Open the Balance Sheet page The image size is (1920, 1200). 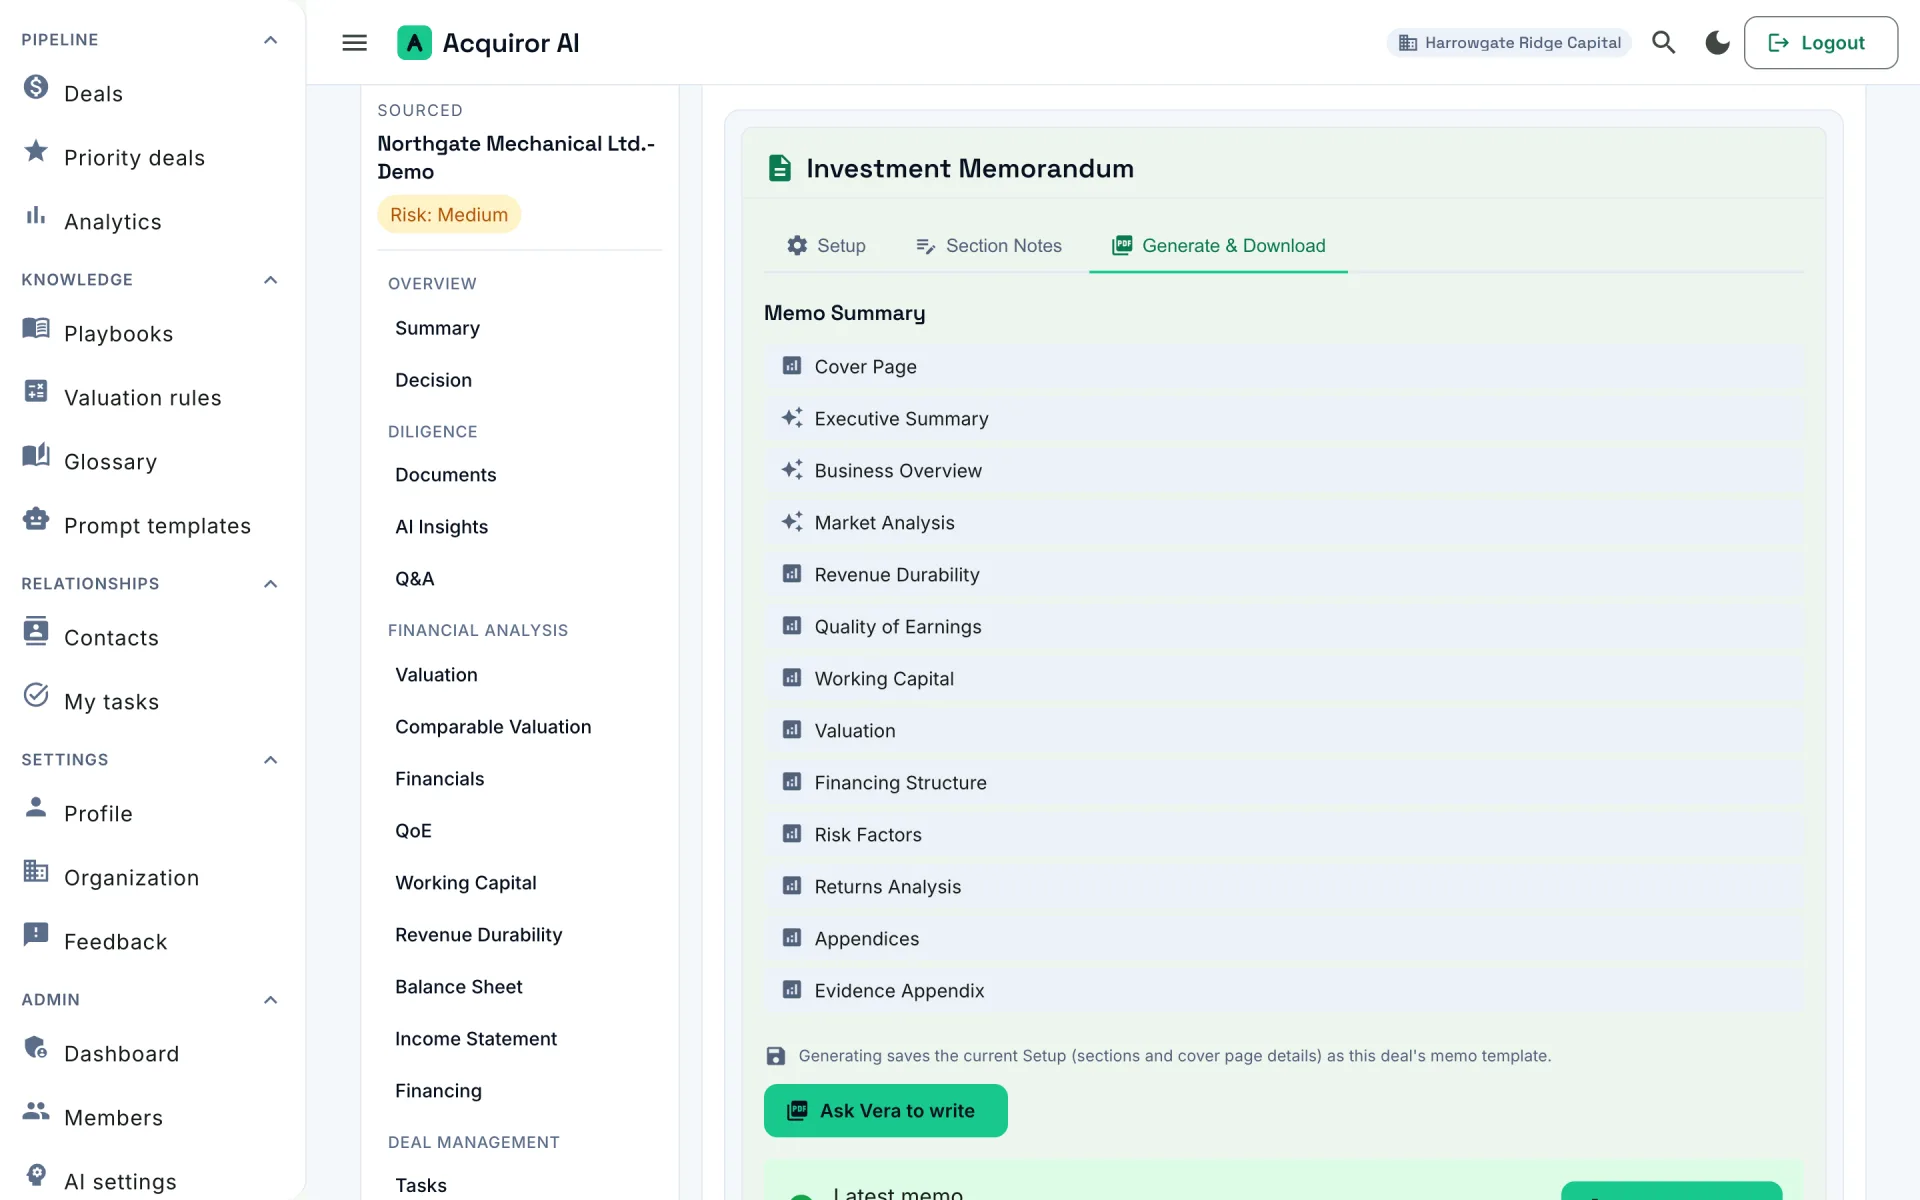[x=458, y=987]
